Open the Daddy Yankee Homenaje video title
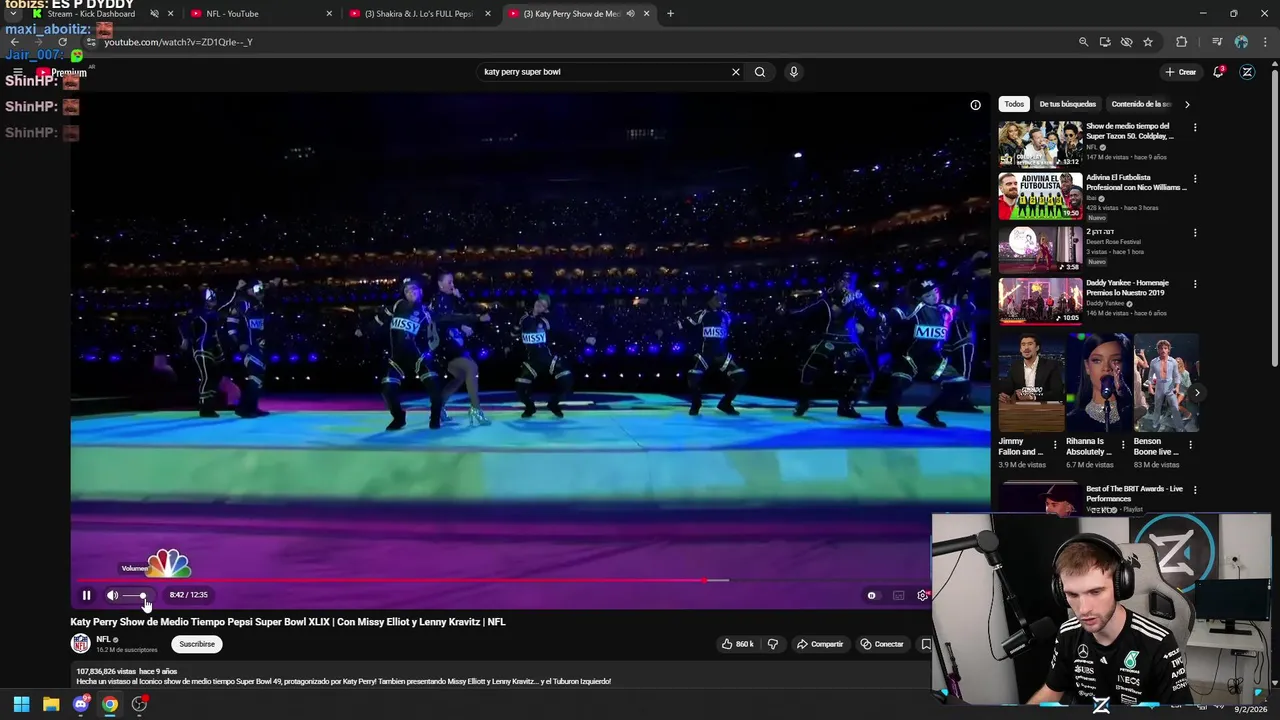 [1127, 288]
